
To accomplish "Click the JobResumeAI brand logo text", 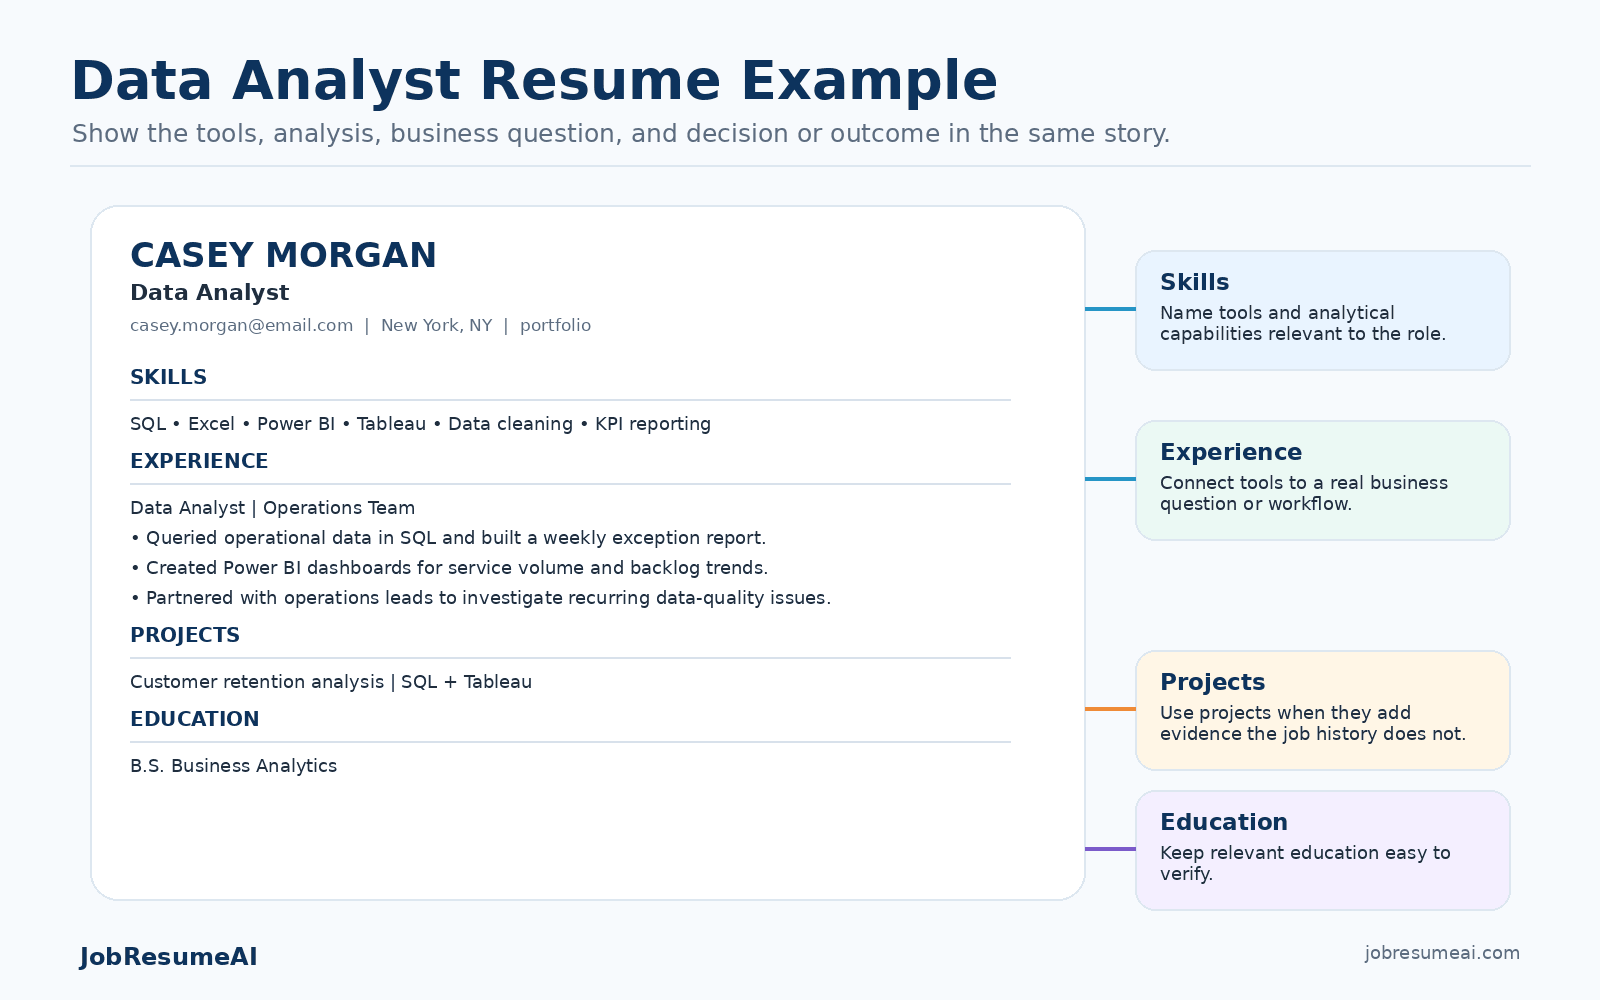I will pyautogui.click(x=168, y=957).
